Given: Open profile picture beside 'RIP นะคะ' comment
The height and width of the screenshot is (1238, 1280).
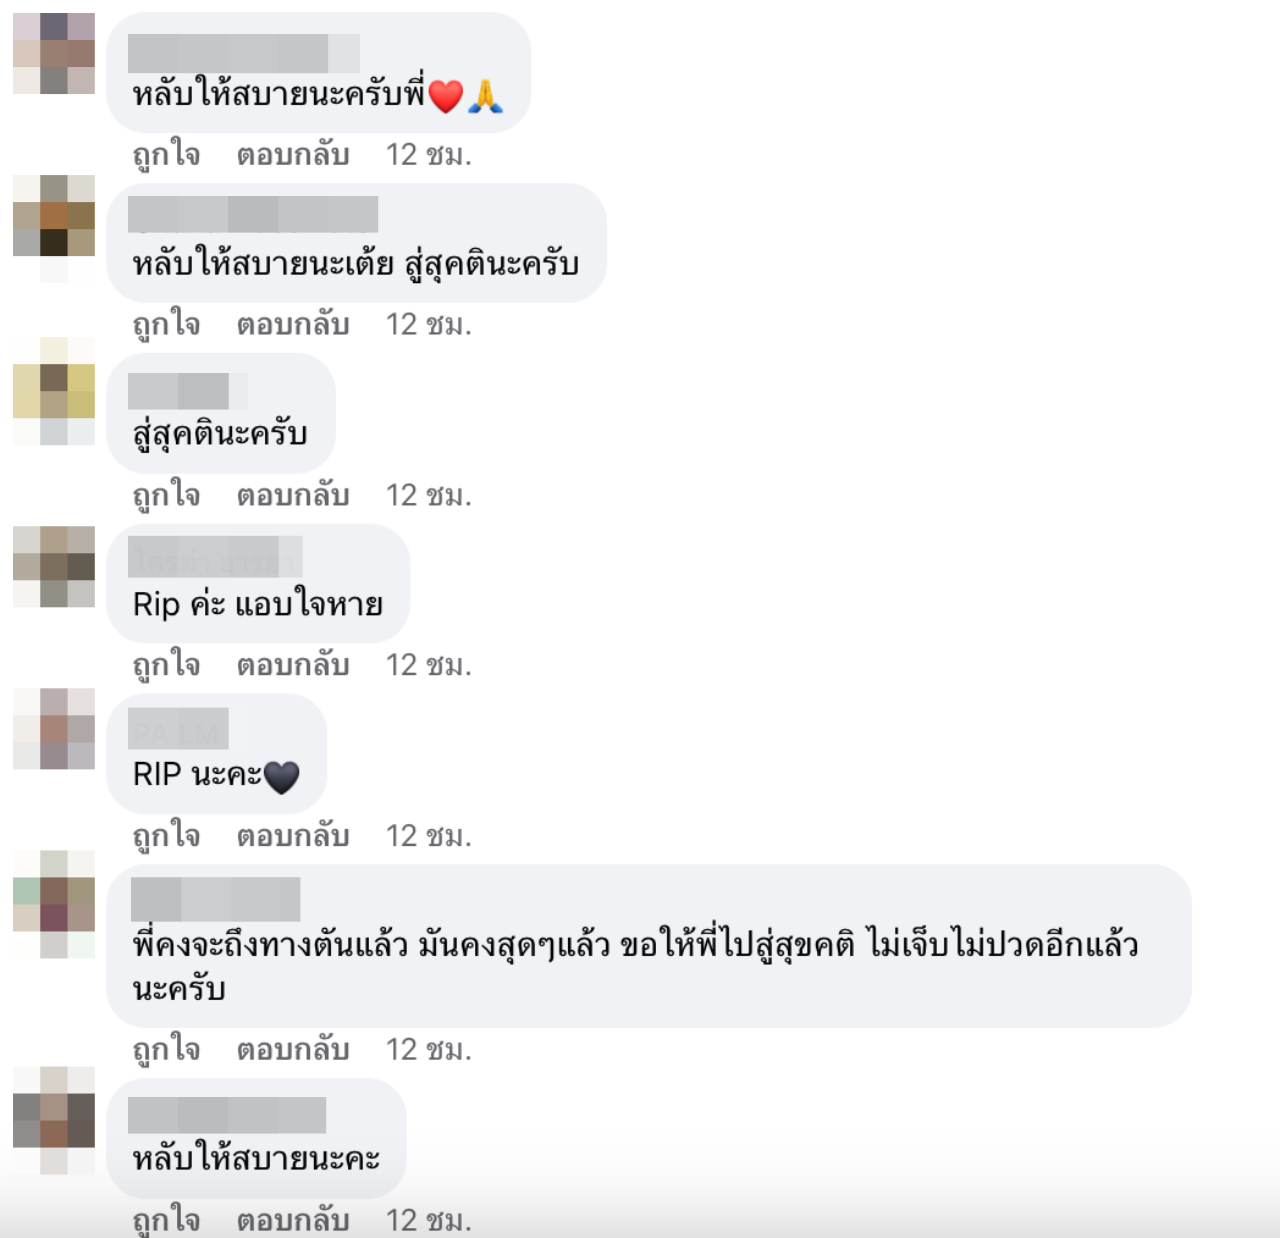Looking at the screenshot, I should tap(54, 729).
